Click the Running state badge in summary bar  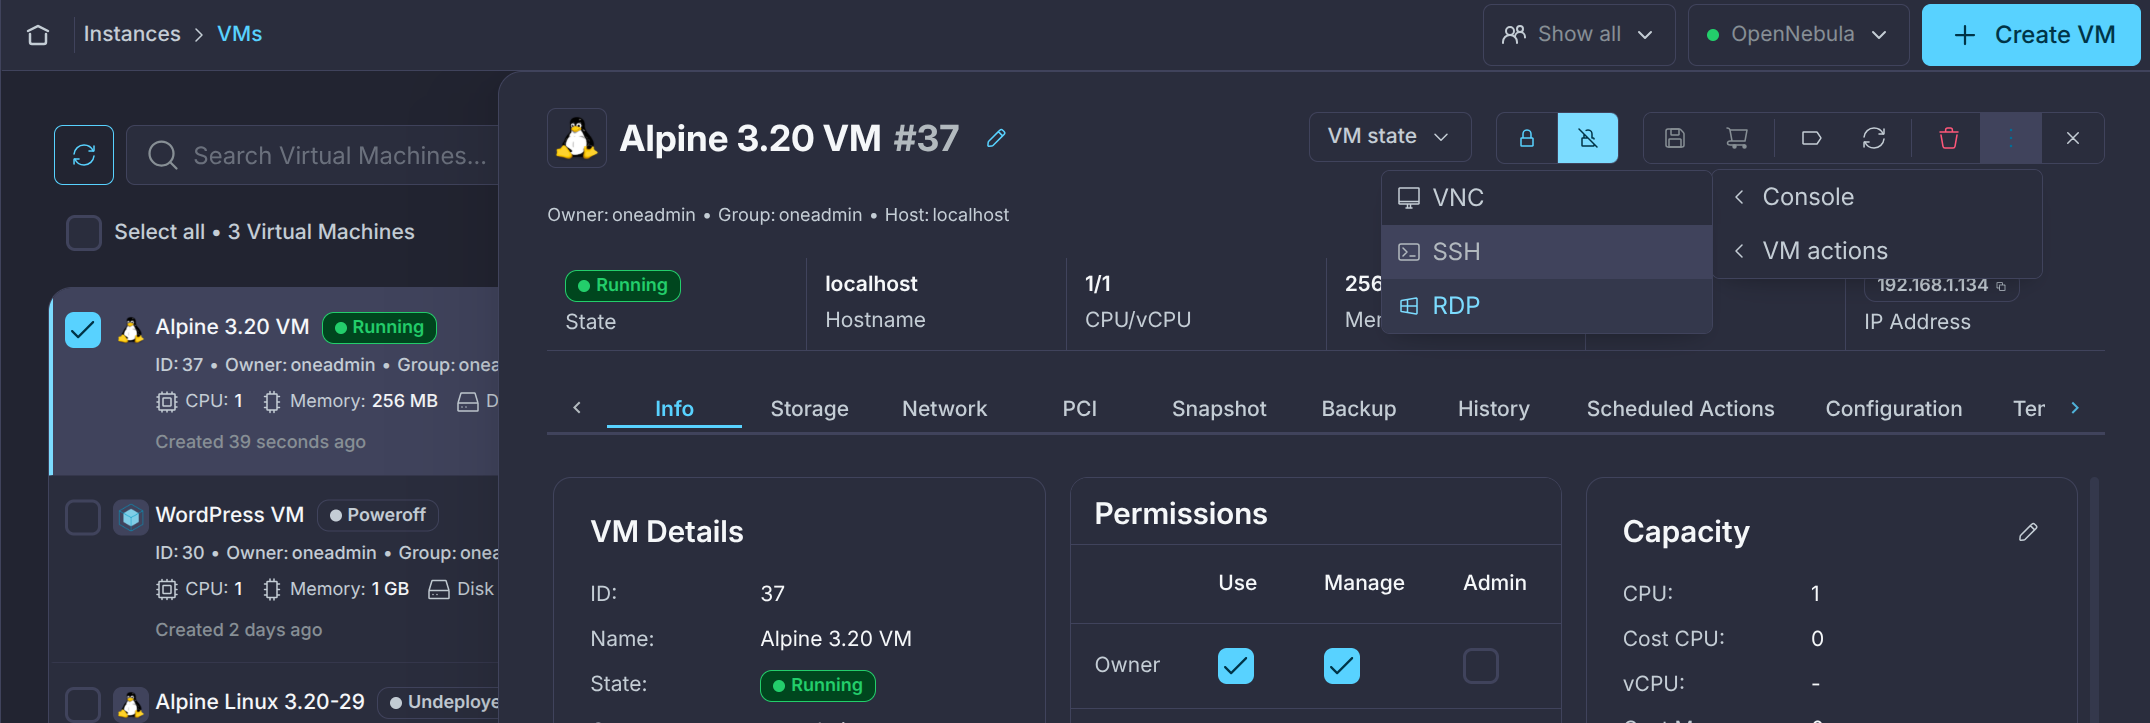pos(623,286)
